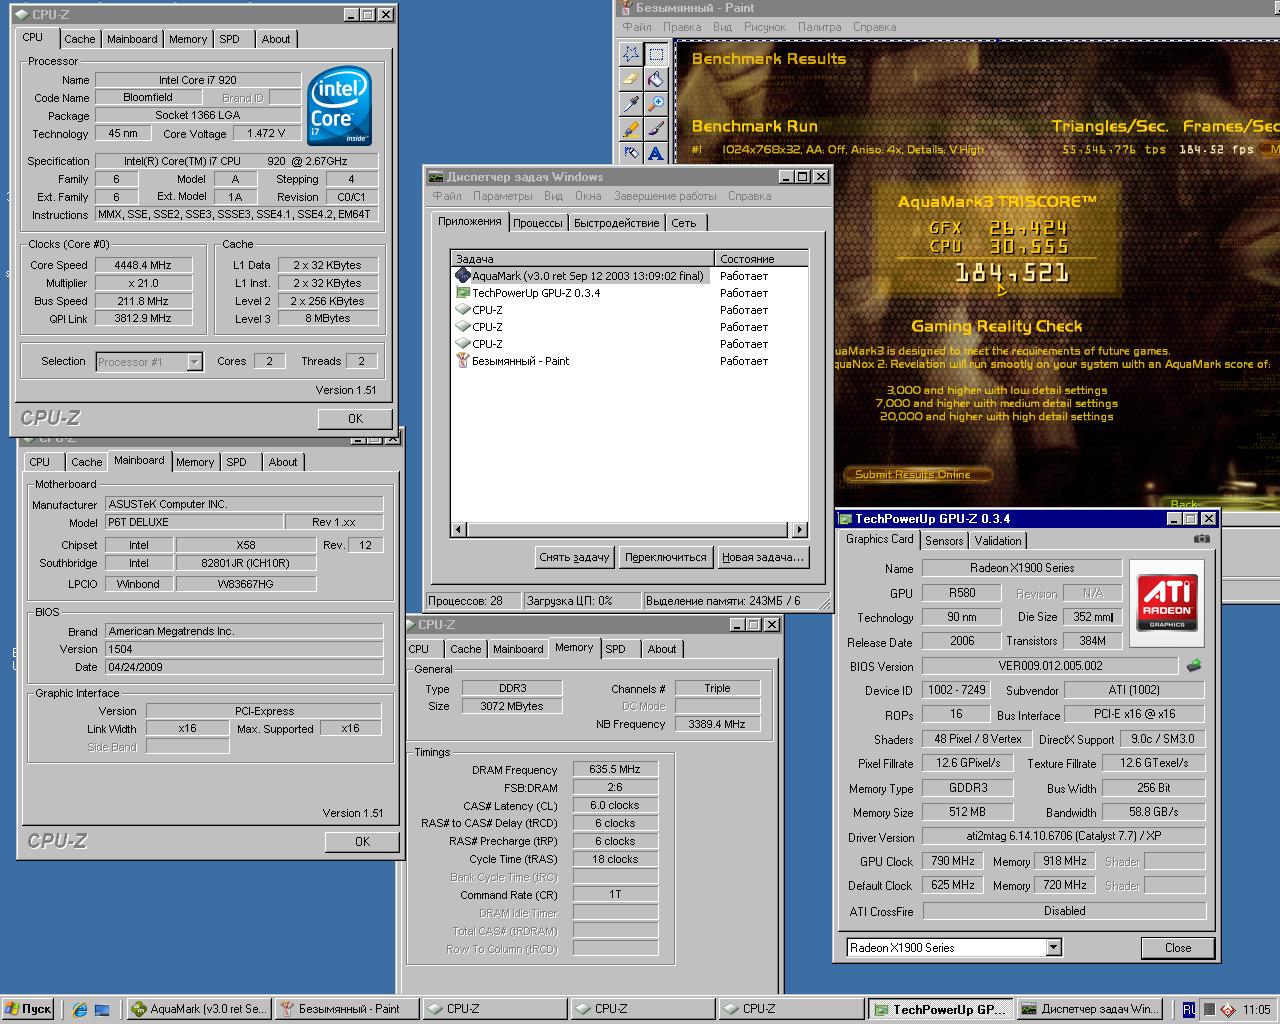Click the Переключиться button
Image resolution: width=1280 pixels, height=1024 pixels.
pyautogui.click(x=665, y=557)
